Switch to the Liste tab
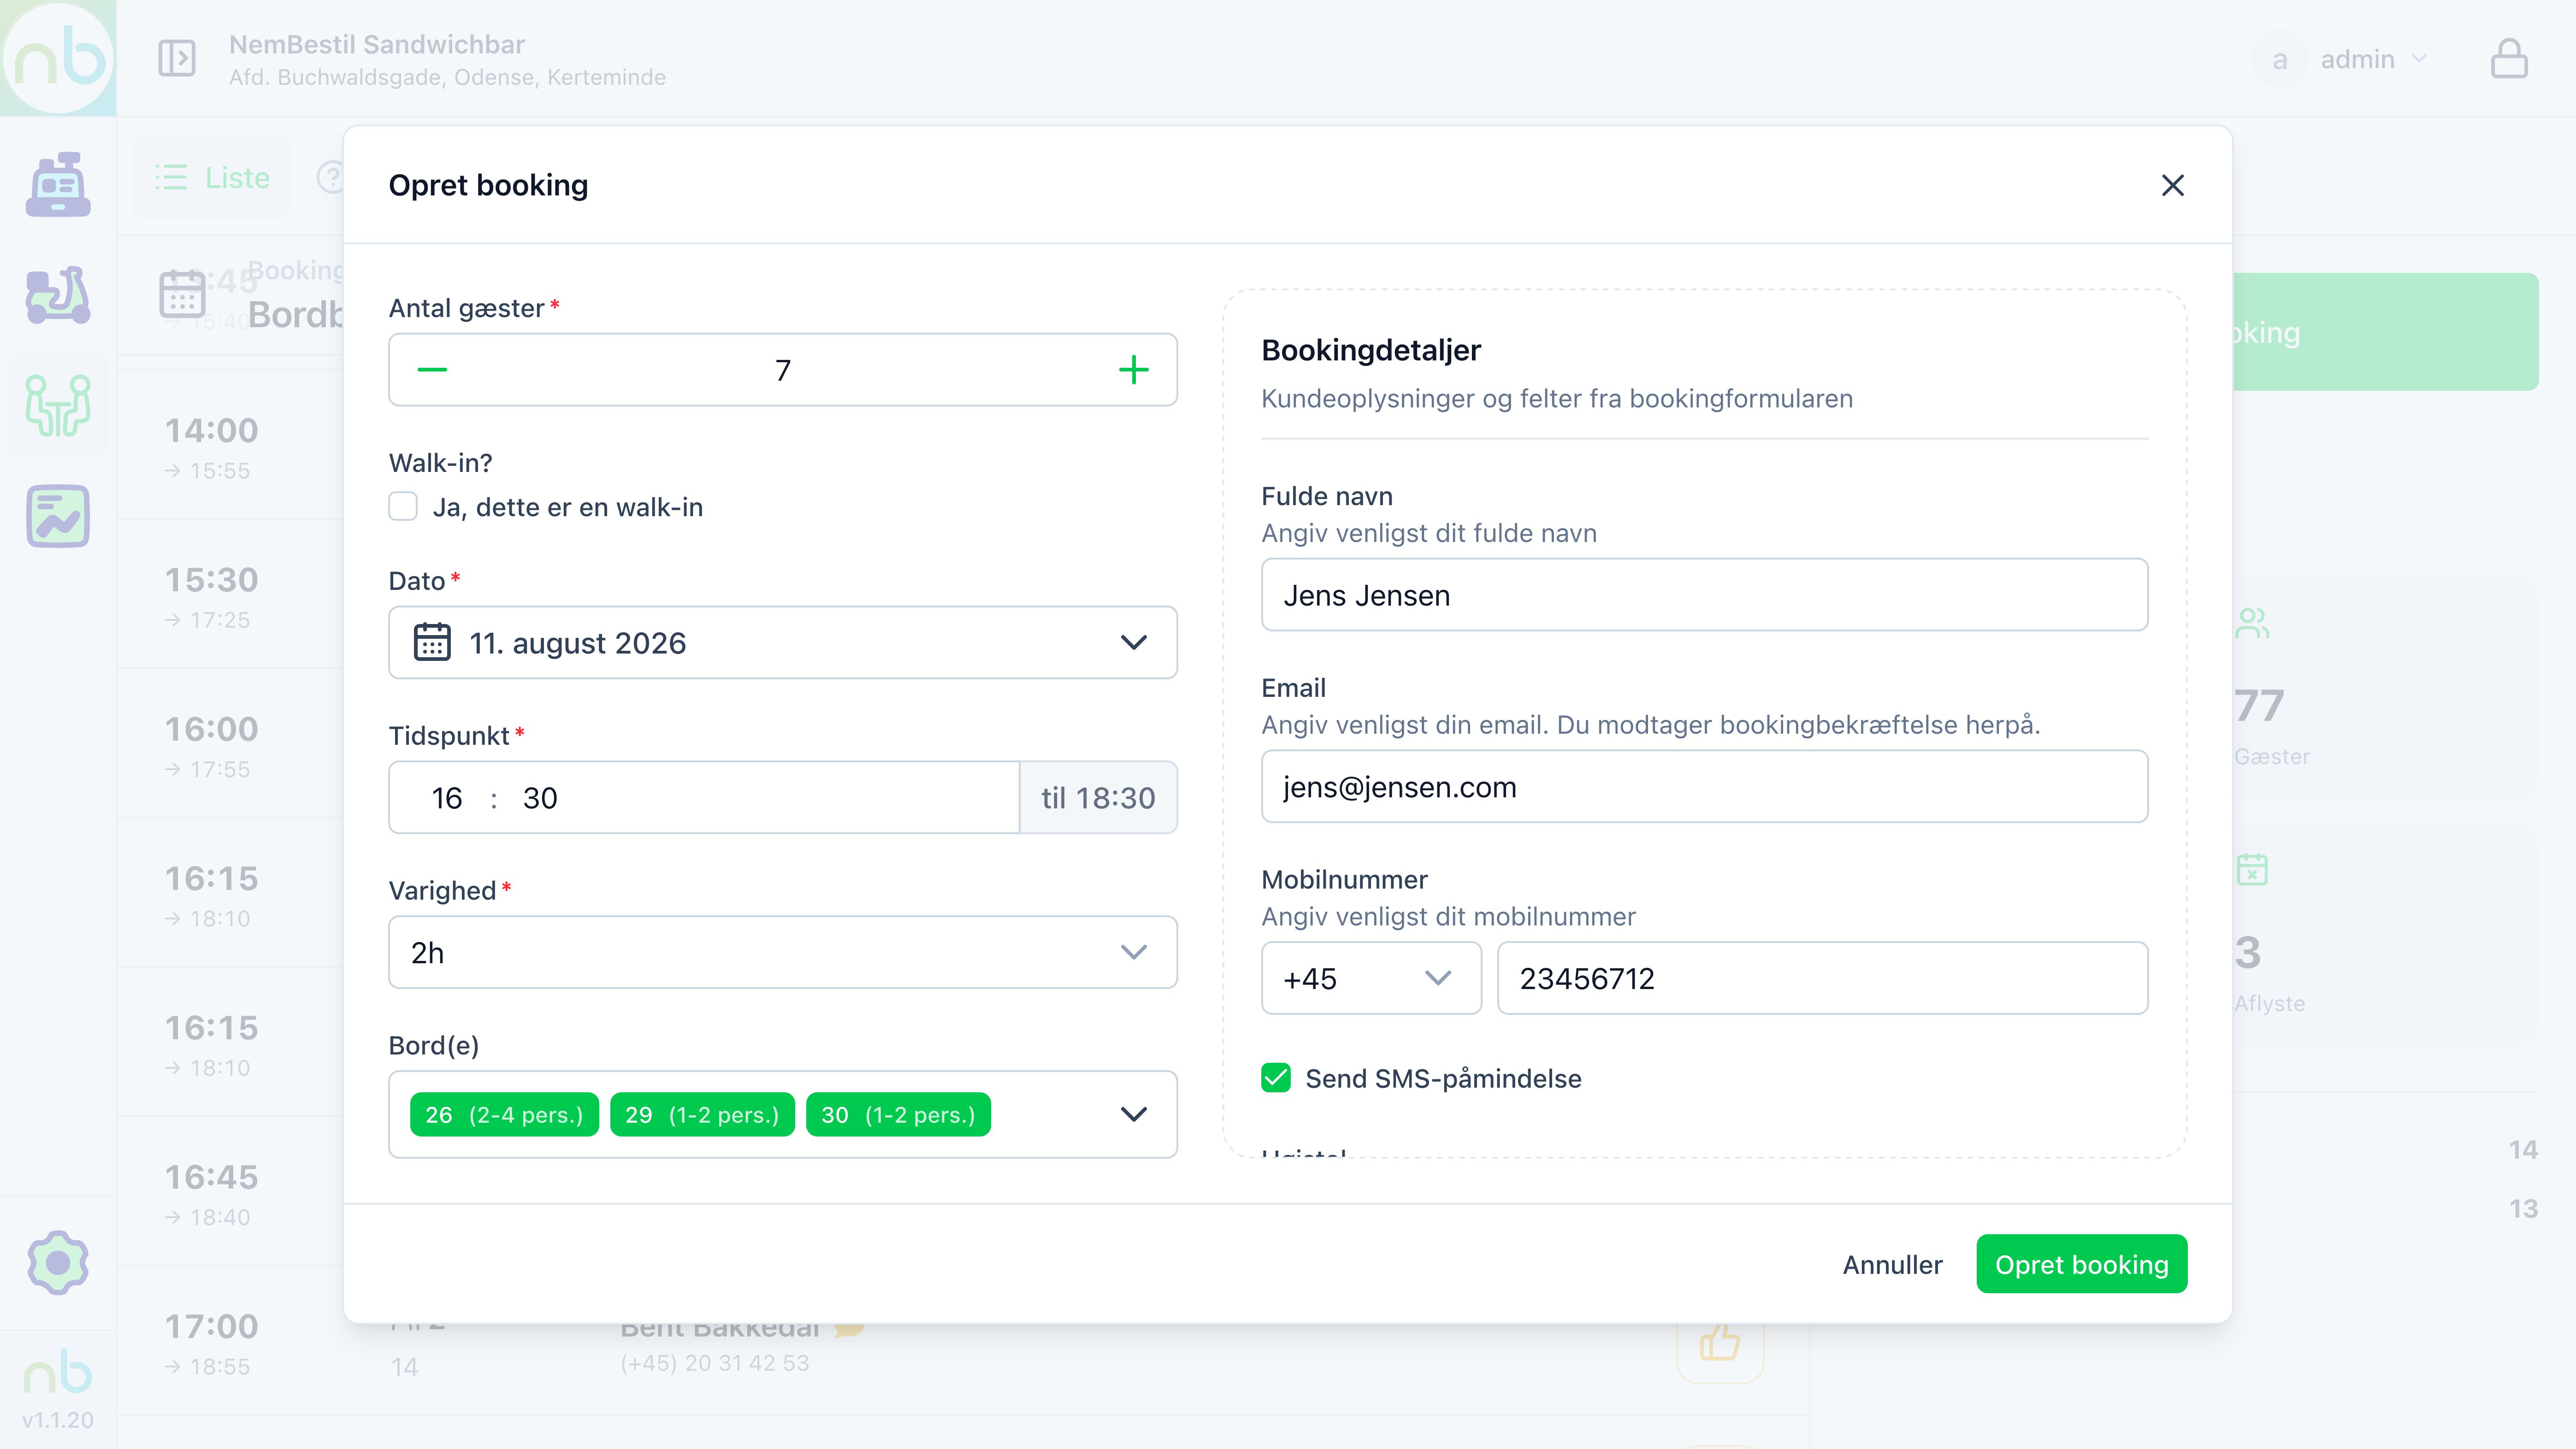Screen dimensions: 2576x1449 (212, 178)
